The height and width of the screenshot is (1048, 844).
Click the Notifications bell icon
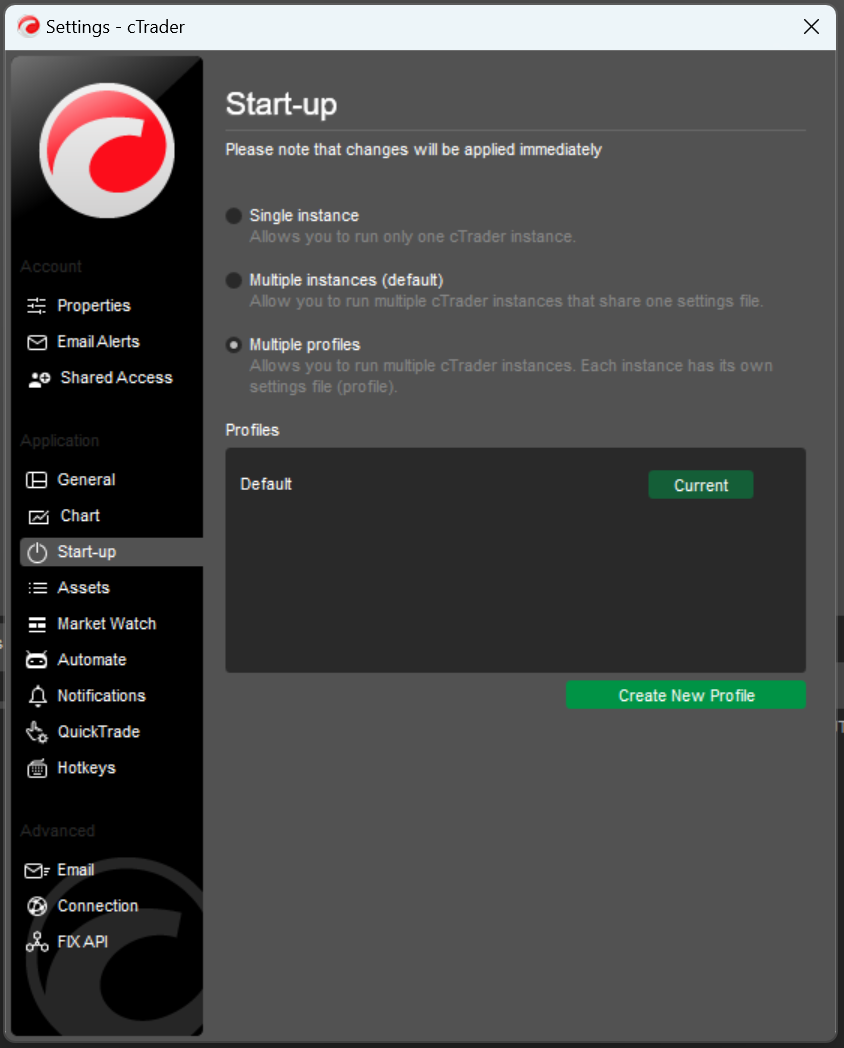pos(37,696)
